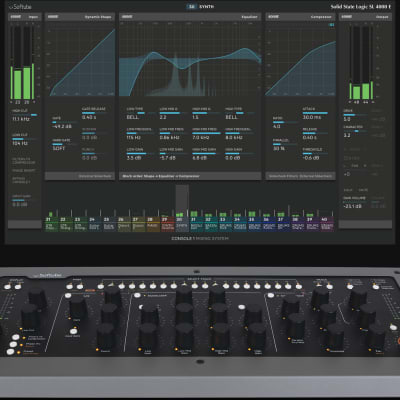The image size is (400, 400).
Task: Select track 29 in the track strip
Action: pyautogui.click(x=168, y=223)
